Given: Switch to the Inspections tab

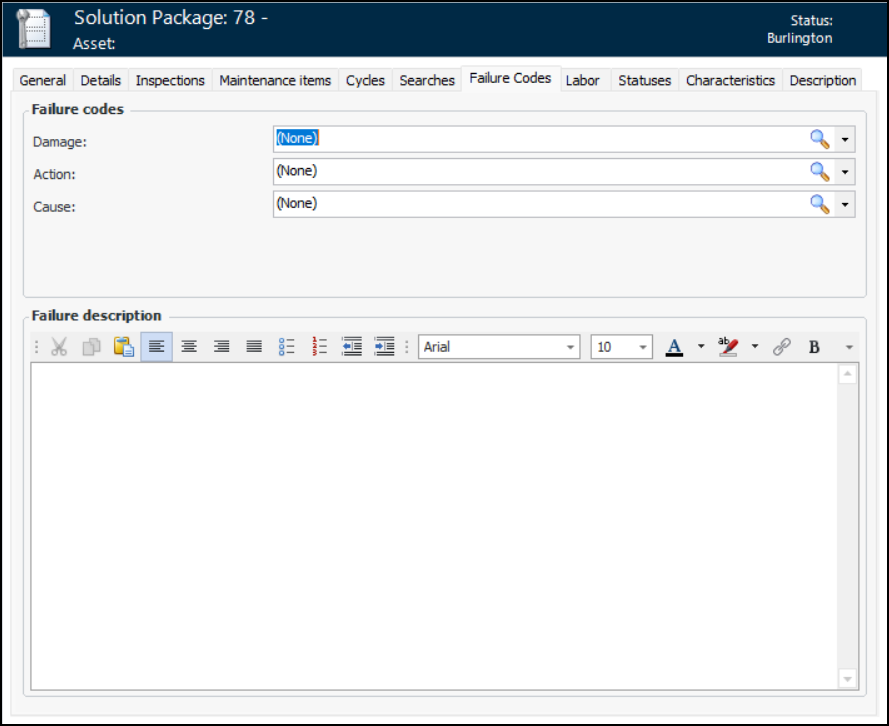Looking at the screenshot, I should click(x=170, y=80).
